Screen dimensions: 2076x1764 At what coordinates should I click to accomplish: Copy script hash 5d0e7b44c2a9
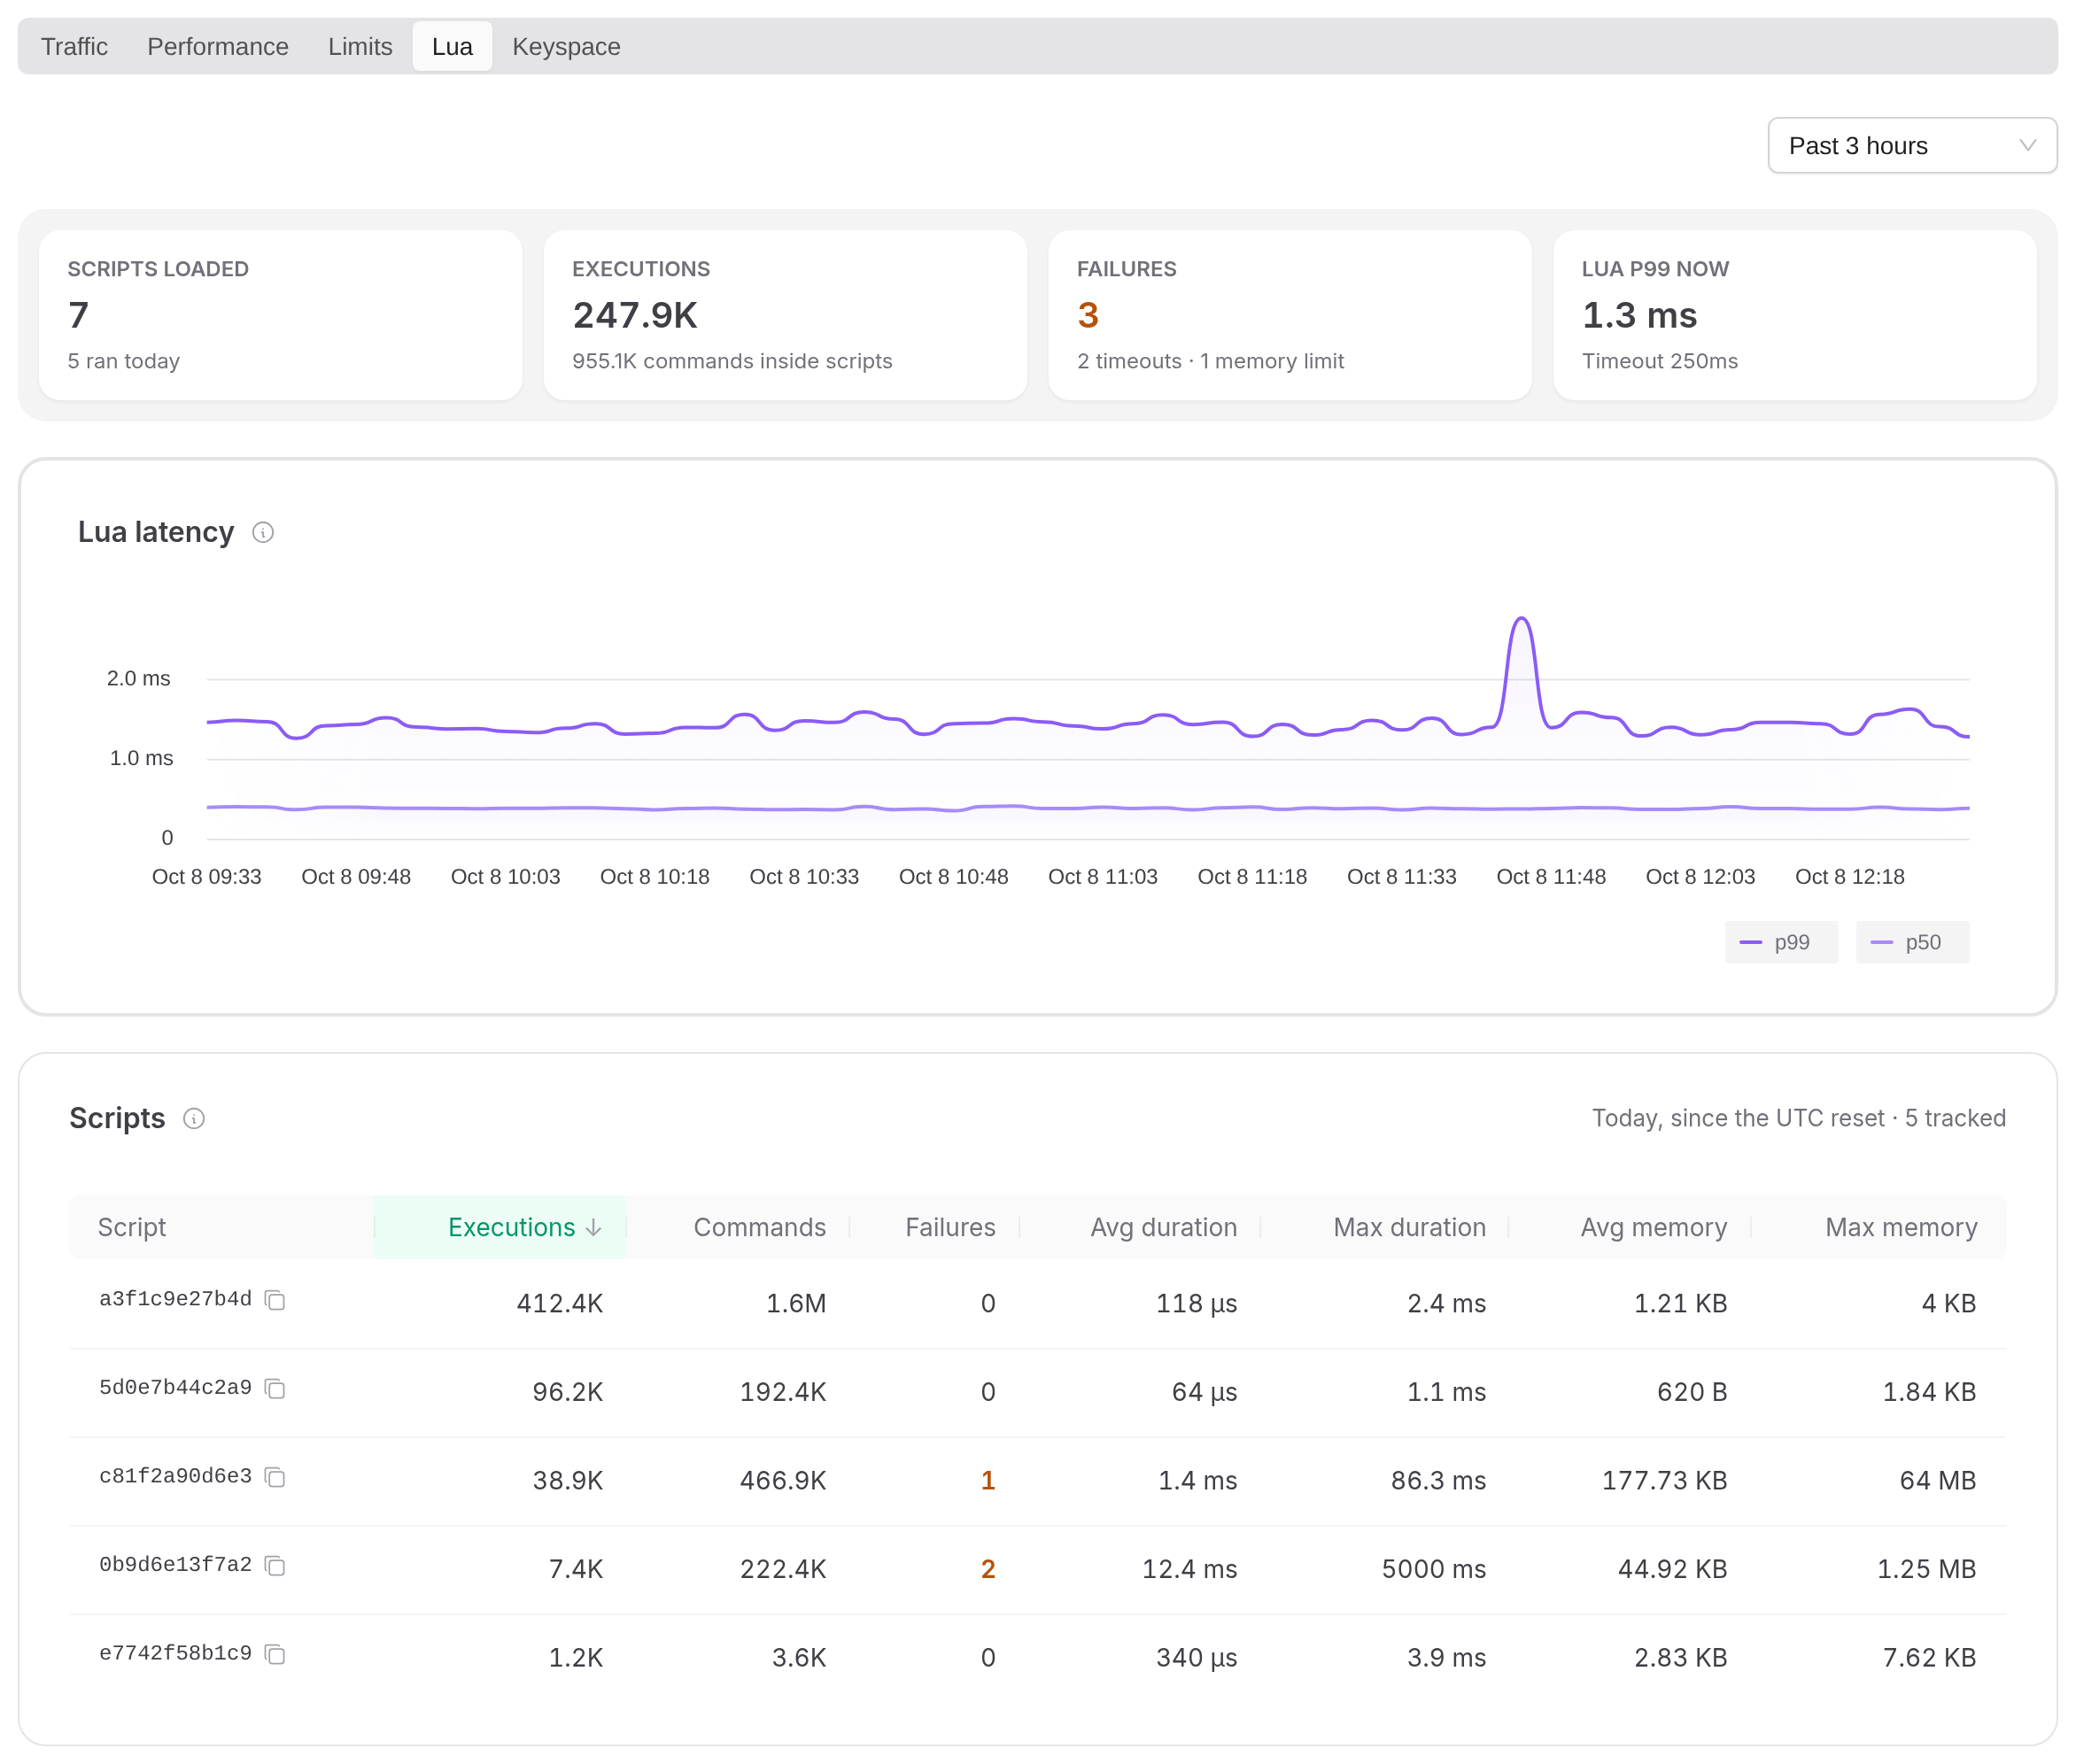275,1389
